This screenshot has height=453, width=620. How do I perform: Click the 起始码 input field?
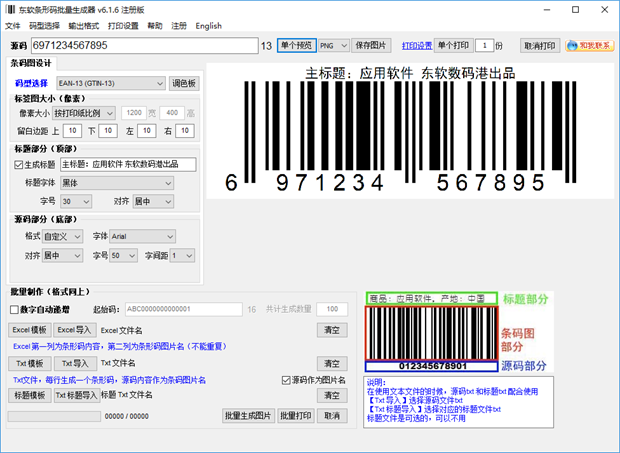184,310
